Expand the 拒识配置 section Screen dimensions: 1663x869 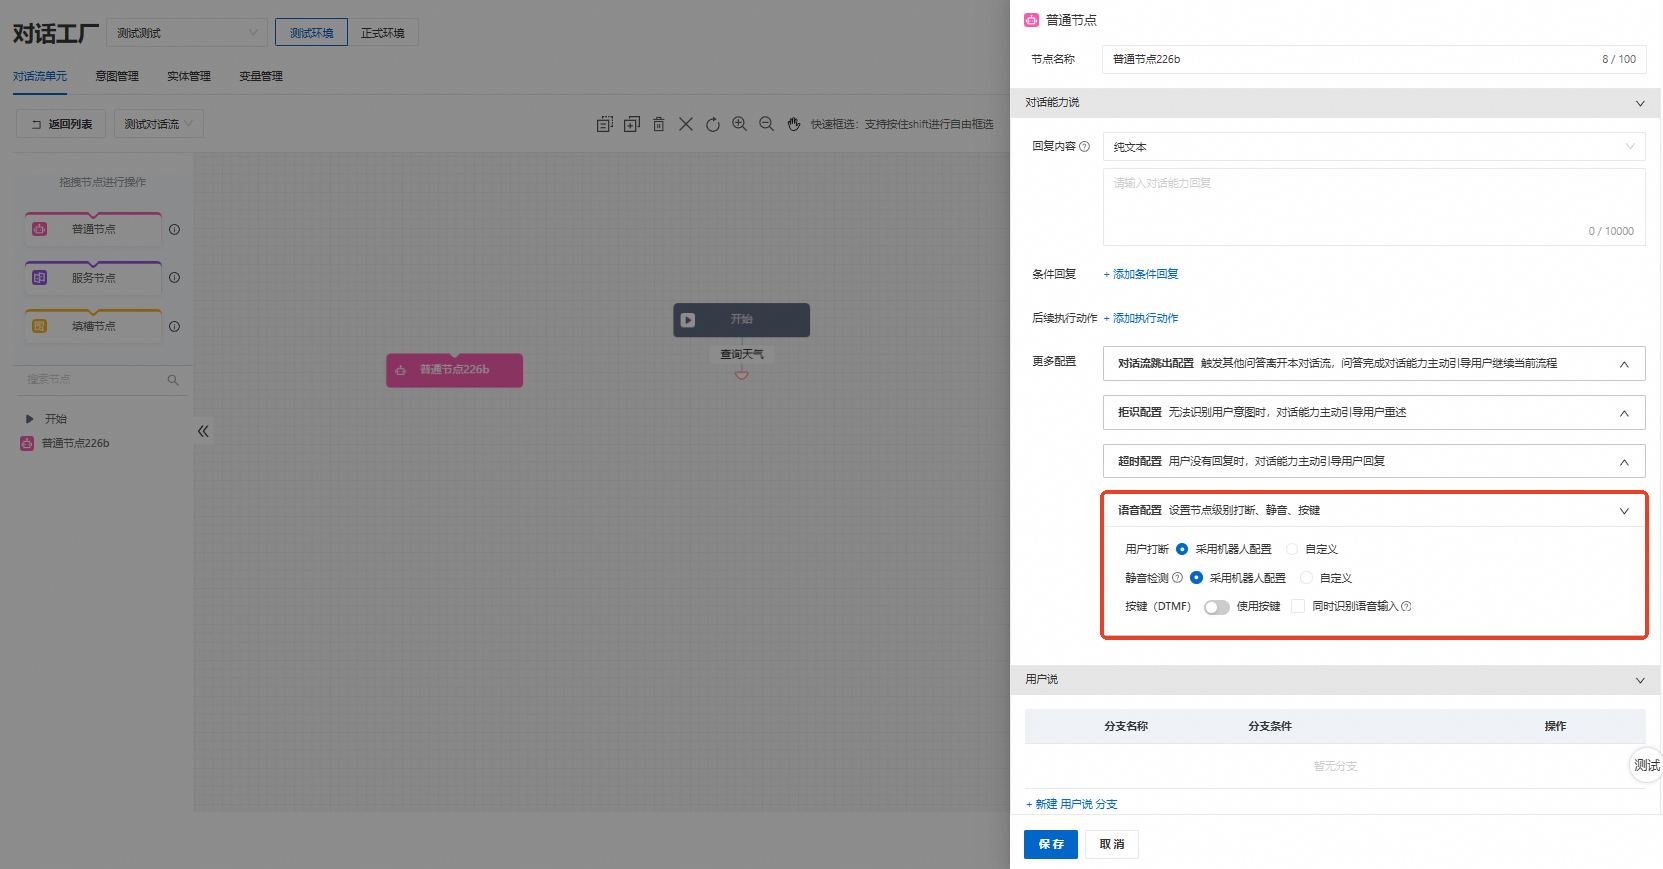click(x=1374, y=413)
